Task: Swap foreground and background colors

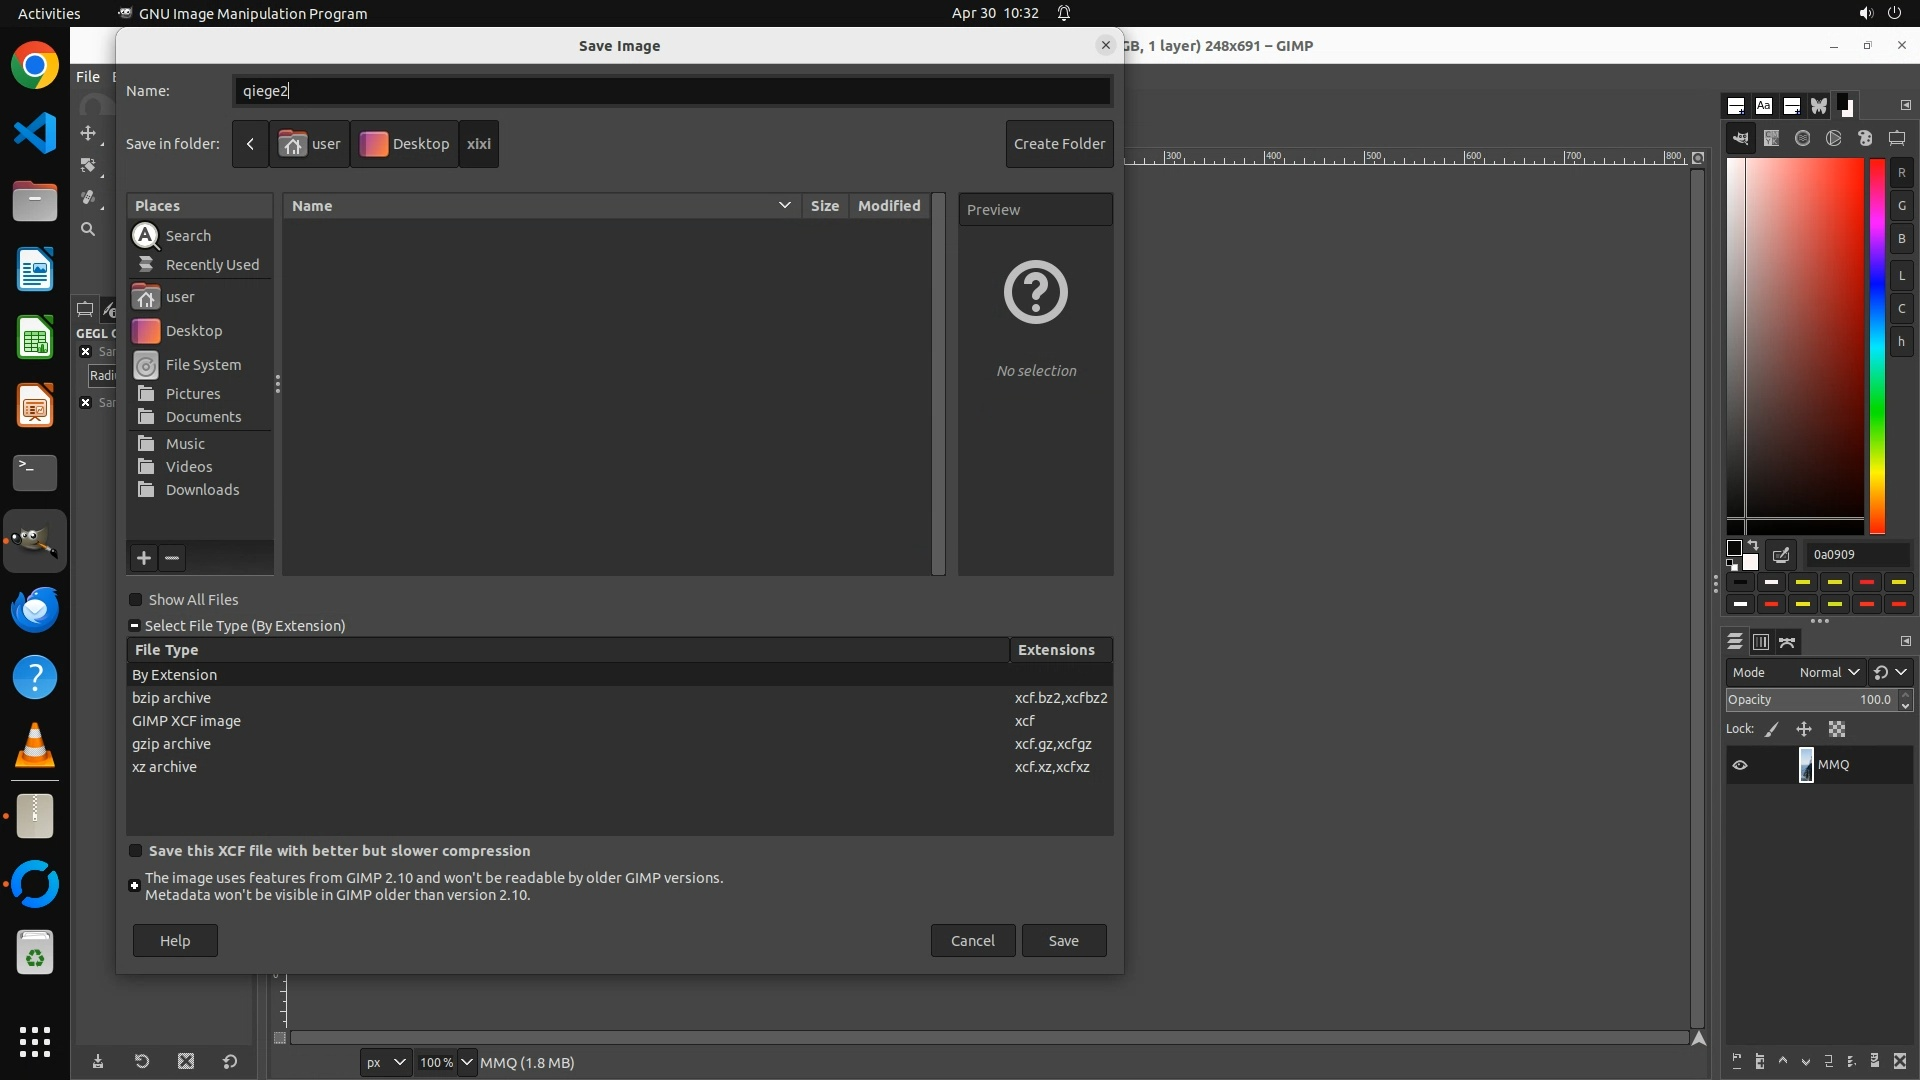Action: pyautogui.click(x=1753, y=546)
